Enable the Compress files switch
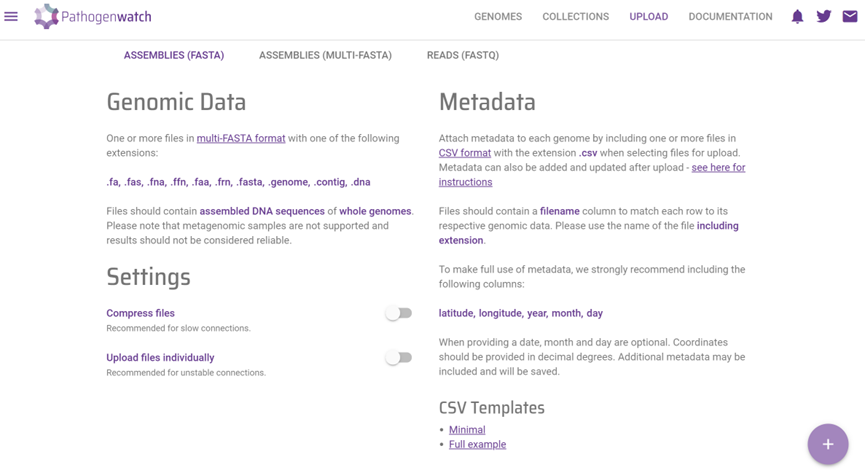Image resolution: width=865 pixels, height=470 pixels. pyautogui.click(x=399, y=313)
